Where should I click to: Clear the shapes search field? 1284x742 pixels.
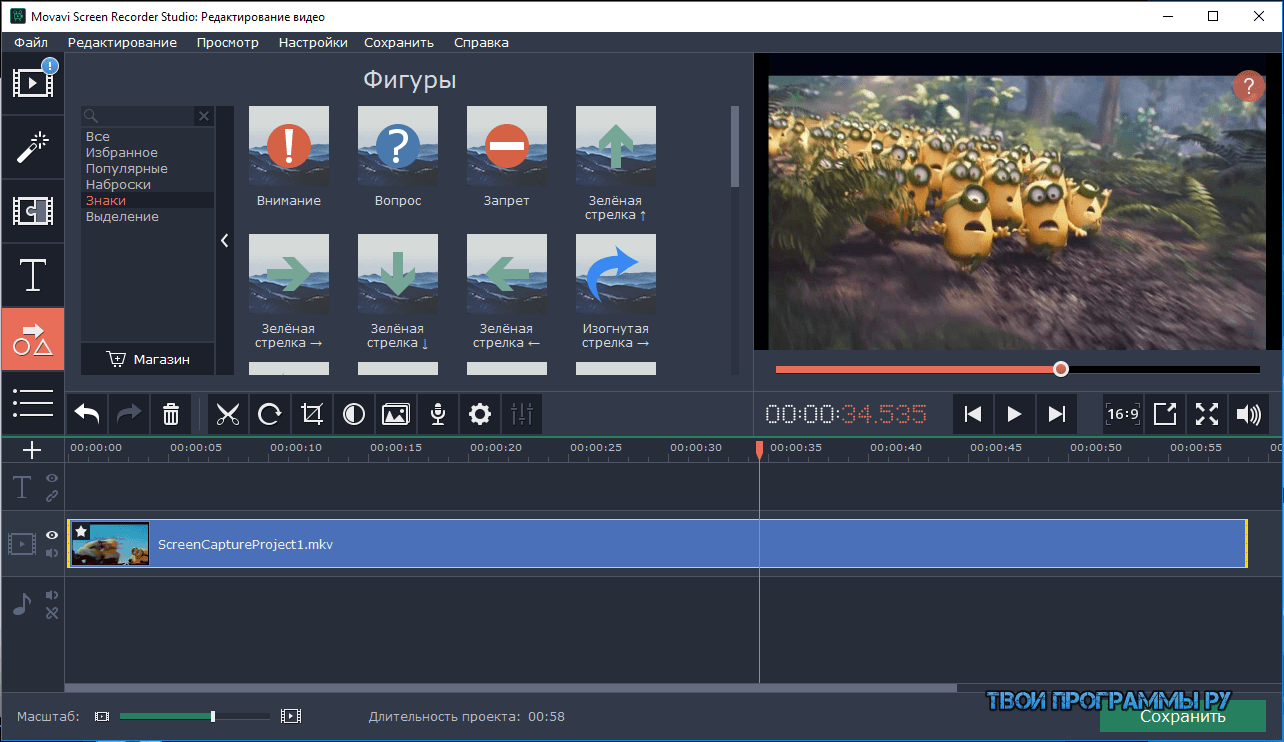point(204,116)
